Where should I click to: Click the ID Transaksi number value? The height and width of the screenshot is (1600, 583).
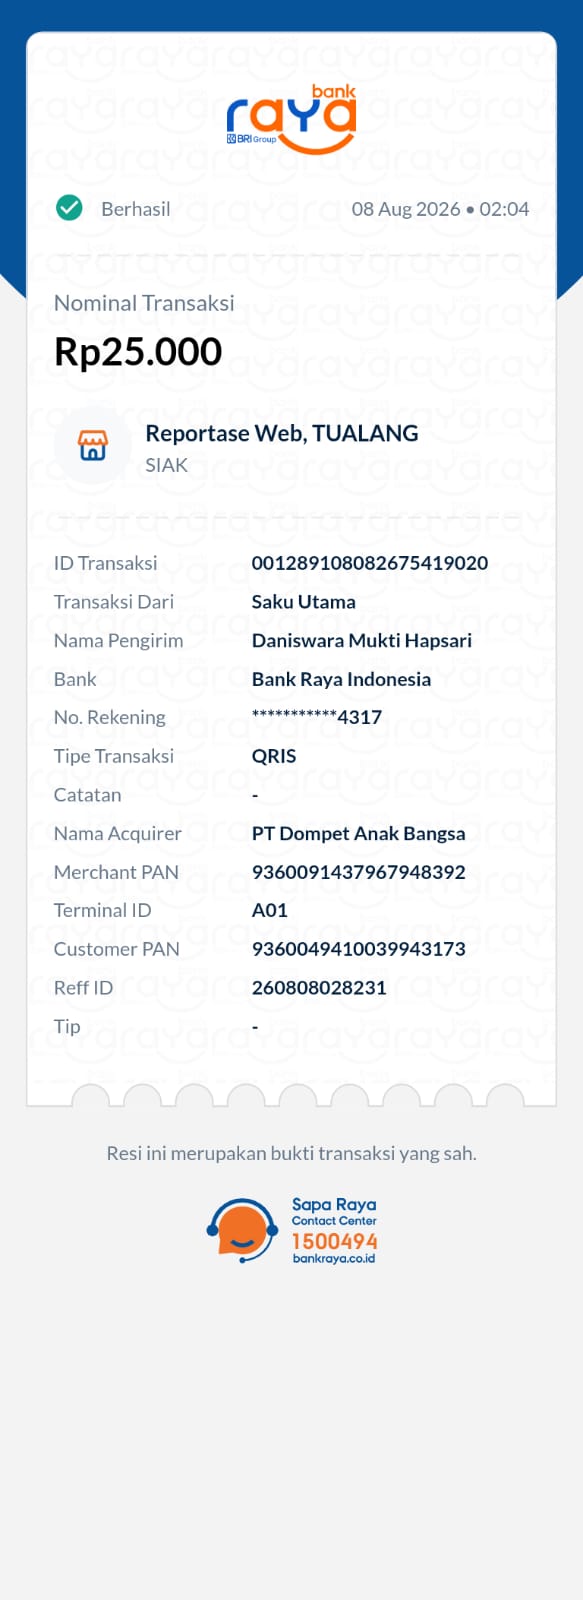tap(370, 563)
